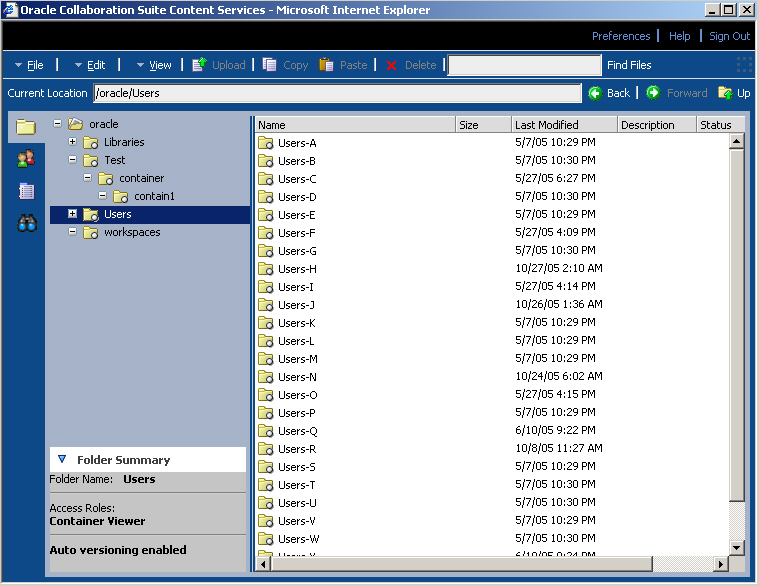This screenshot has width=759, height=586.
Task: Click the Internet Explorer title bar icon
Action: tap(10, 10)
